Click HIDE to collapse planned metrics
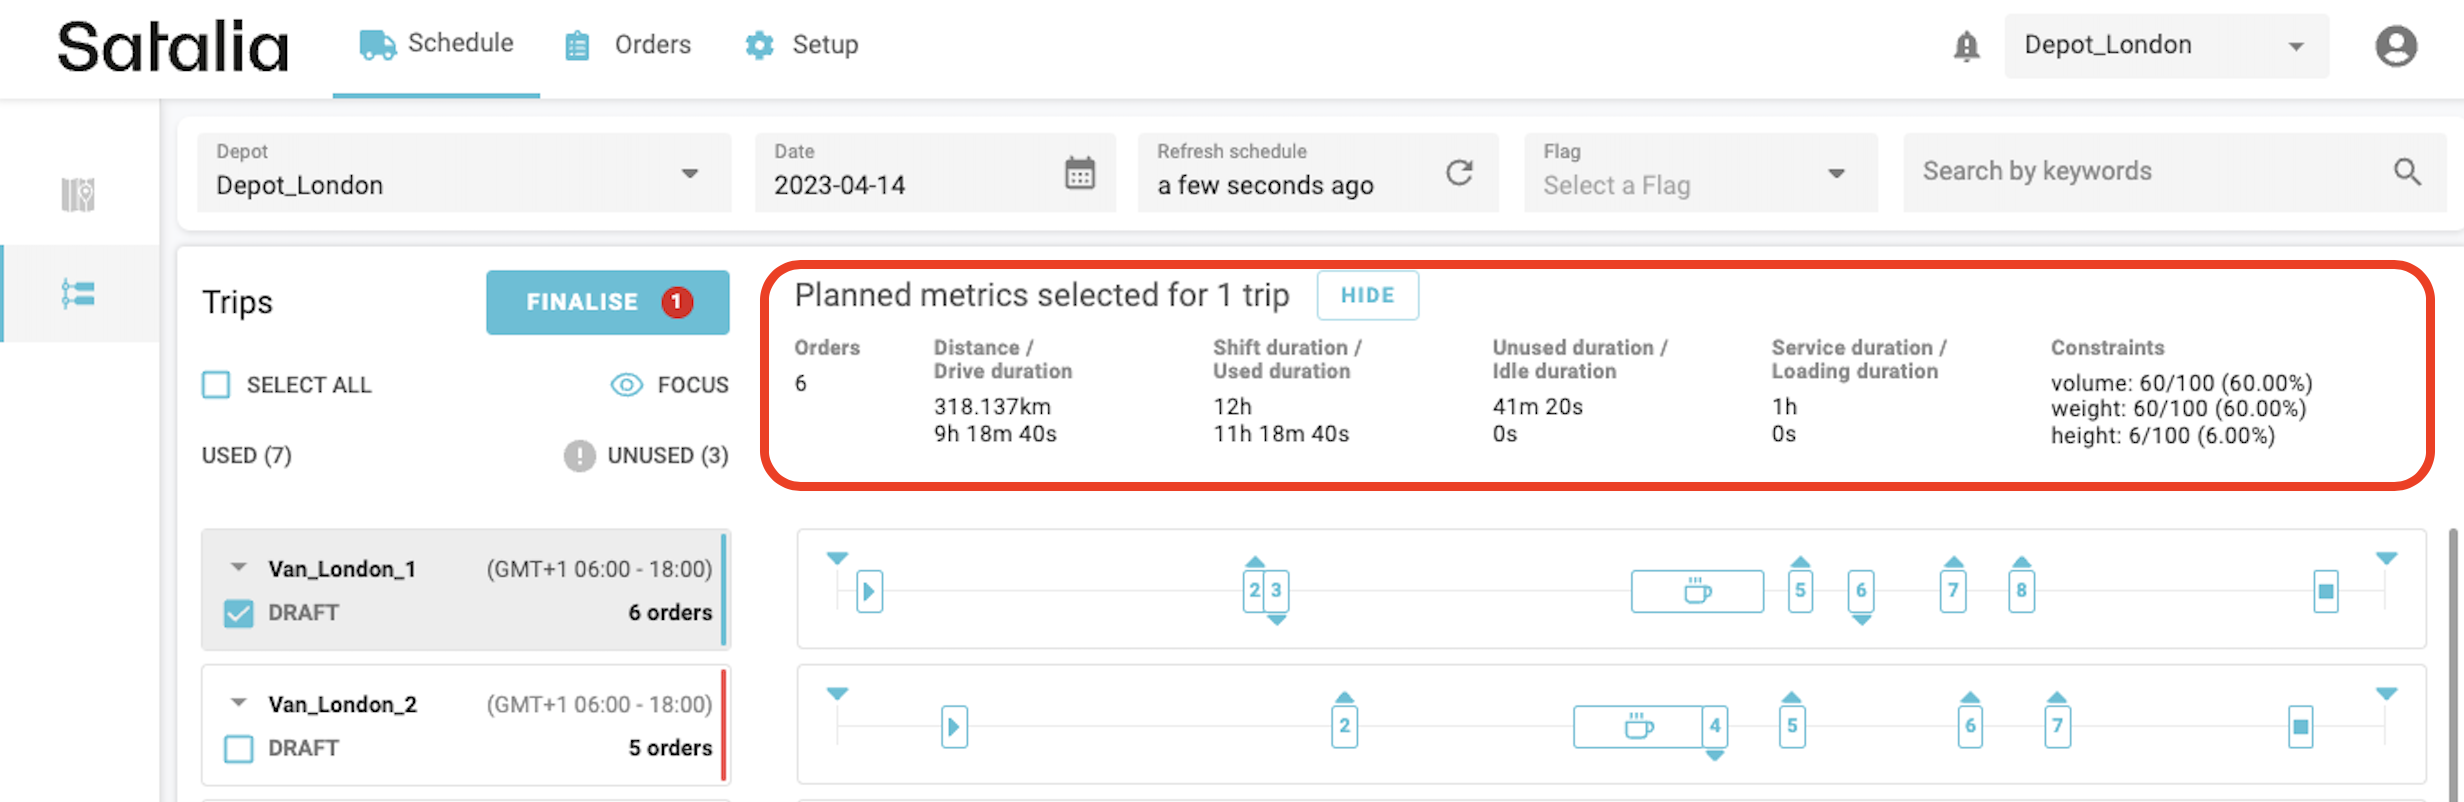Screen dimensions: 2464x802 pos(1366,295)
